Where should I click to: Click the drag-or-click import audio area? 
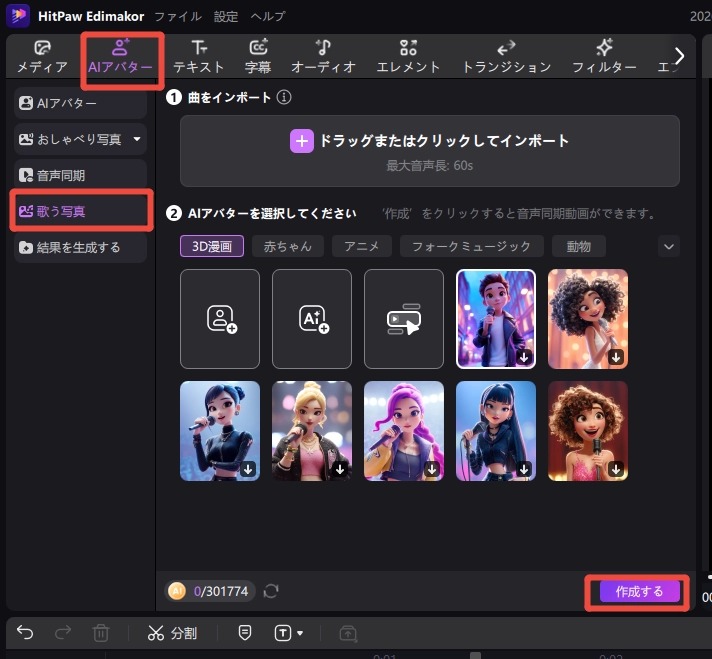click(x=430, y=150)
